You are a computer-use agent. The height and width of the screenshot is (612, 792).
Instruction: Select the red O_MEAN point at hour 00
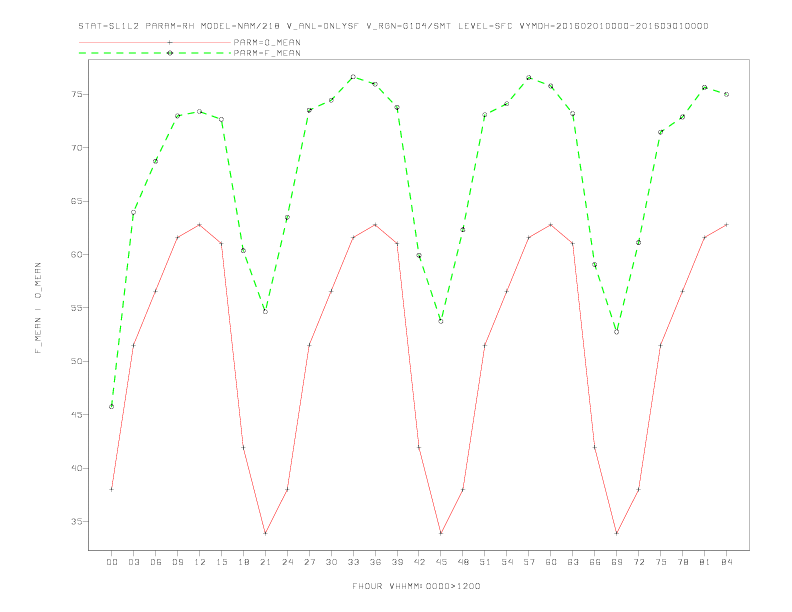coord(112,489)
